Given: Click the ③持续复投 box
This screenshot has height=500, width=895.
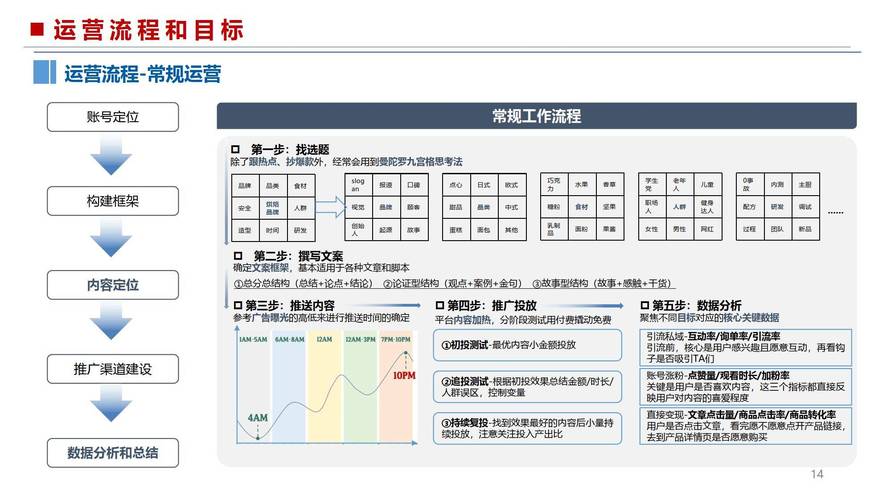Looking at the screenshot, I should (527, 428).
